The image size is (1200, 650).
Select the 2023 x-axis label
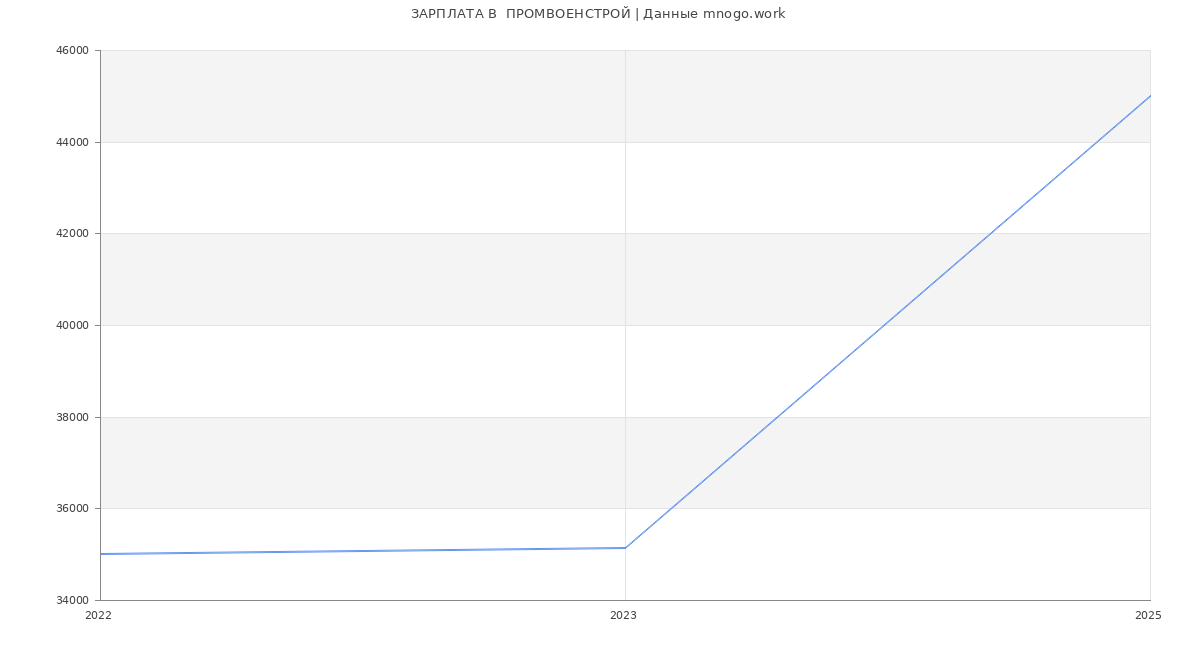[x=623, y=616]
